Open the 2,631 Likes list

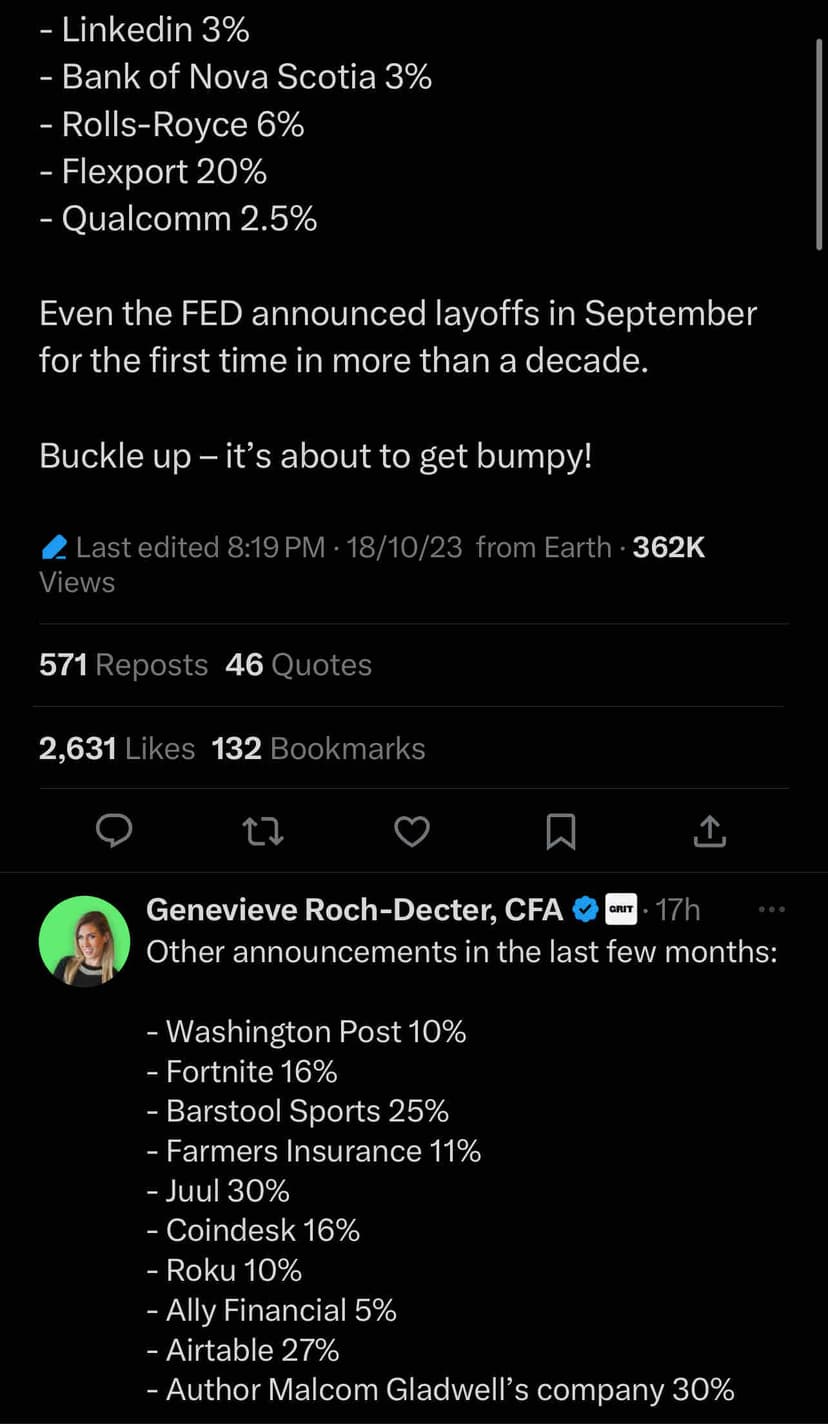point(116,748)
